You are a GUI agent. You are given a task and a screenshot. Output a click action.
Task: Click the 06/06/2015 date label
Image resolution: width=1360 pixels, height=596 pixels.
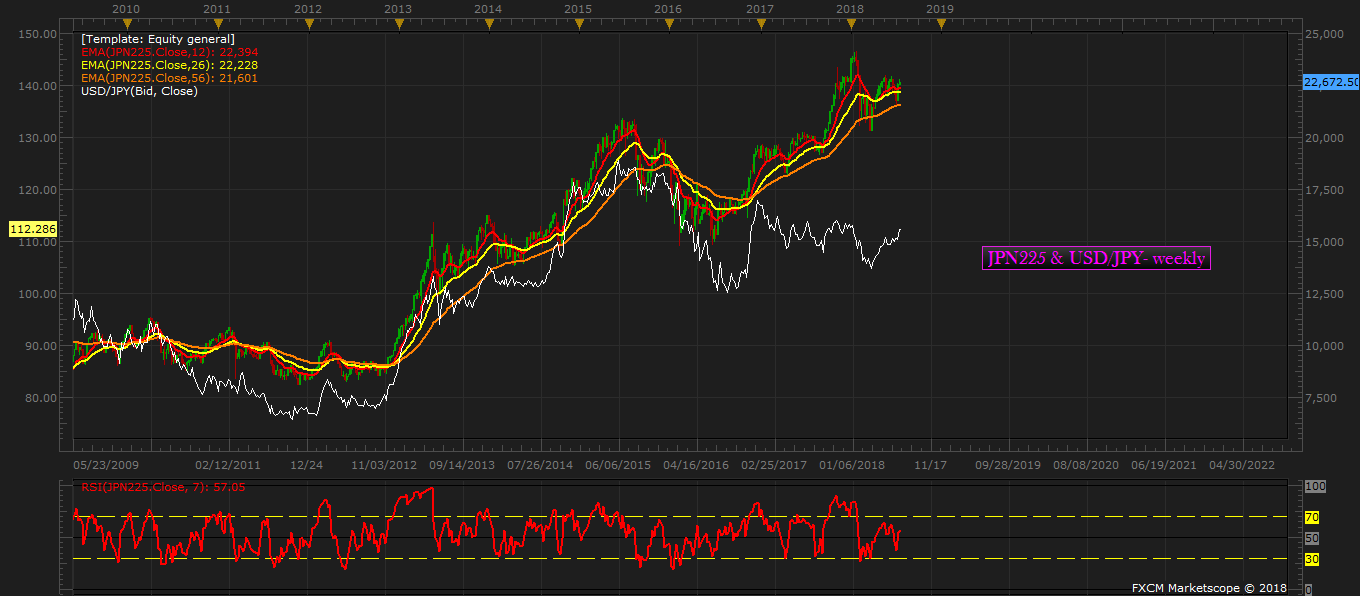618,465
